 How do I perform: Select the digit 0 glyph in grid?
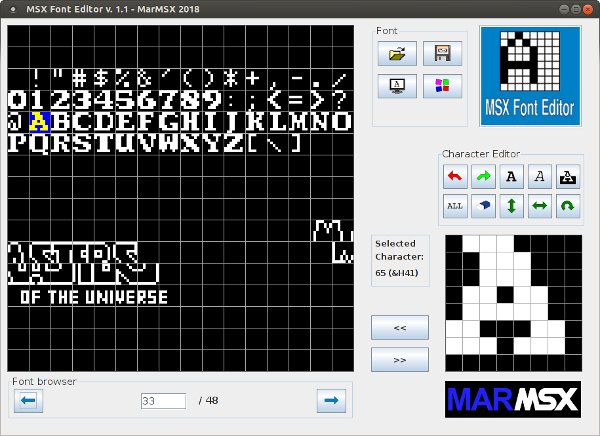pyautogui.click(x=18, y=101)
